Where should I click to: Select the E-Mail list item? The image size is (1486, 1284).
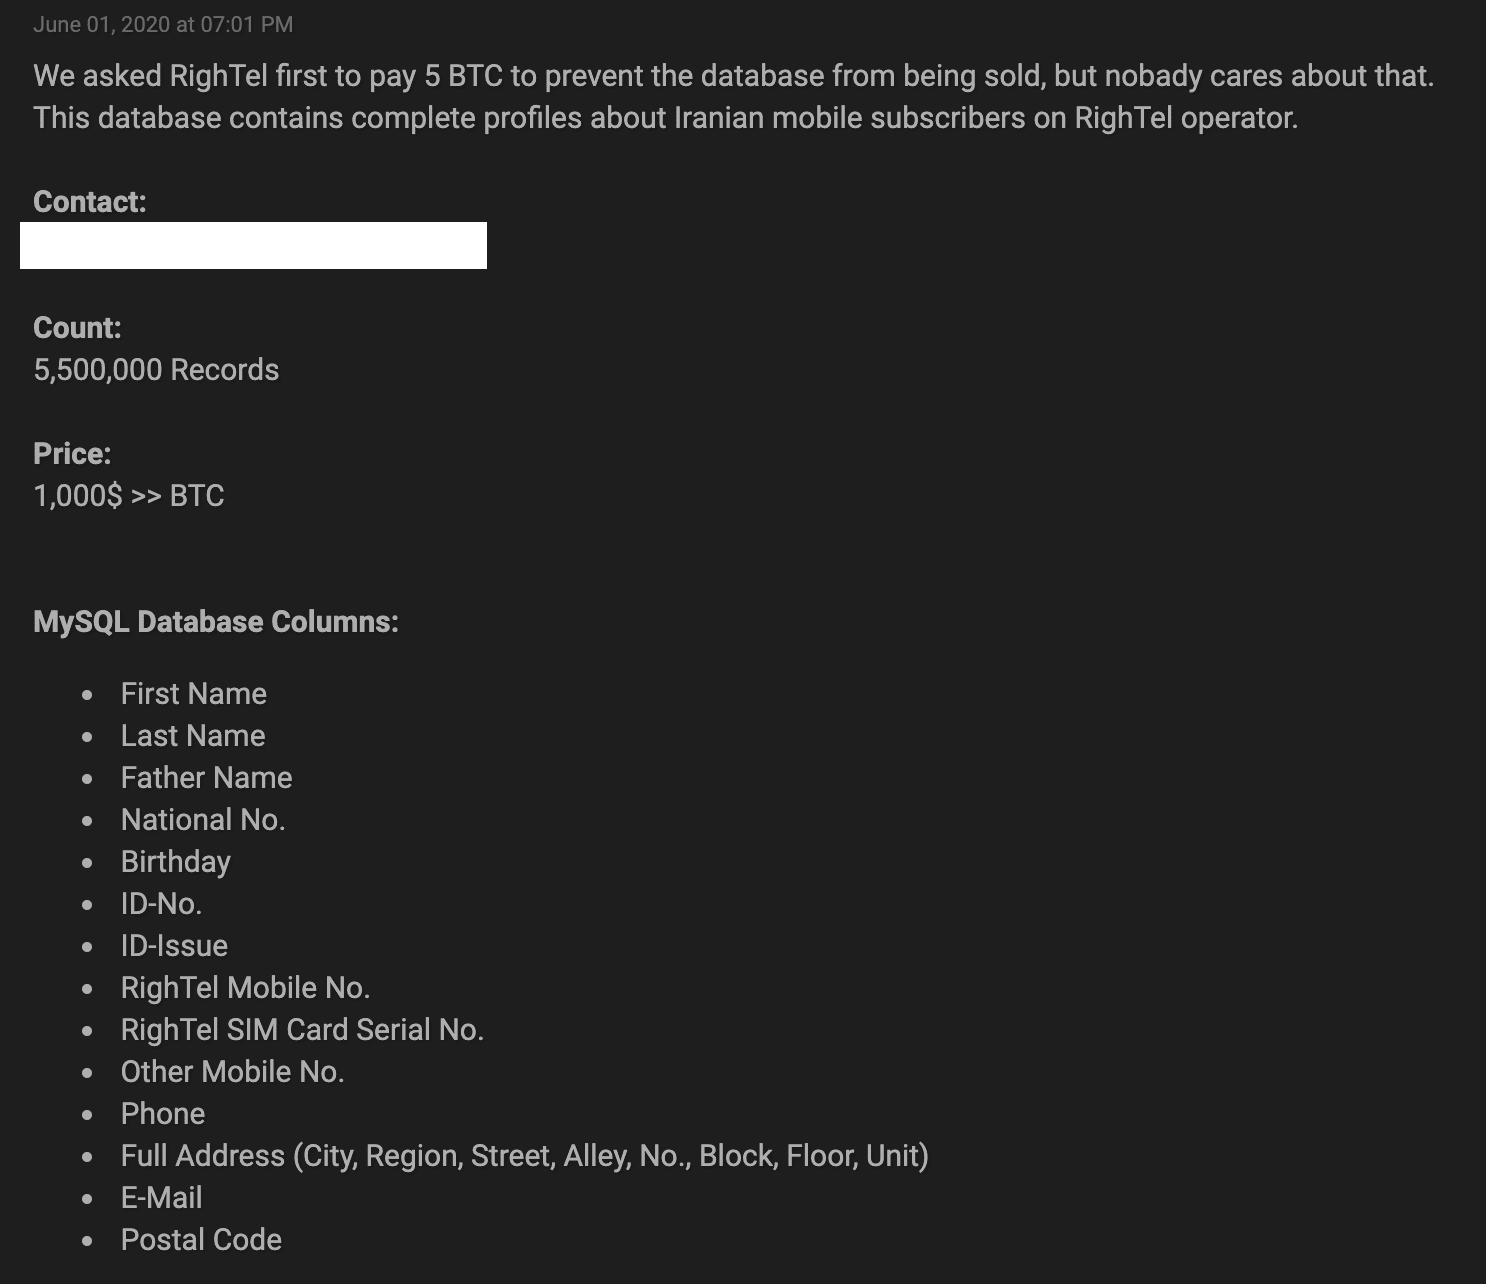(x=162, y=1198)
